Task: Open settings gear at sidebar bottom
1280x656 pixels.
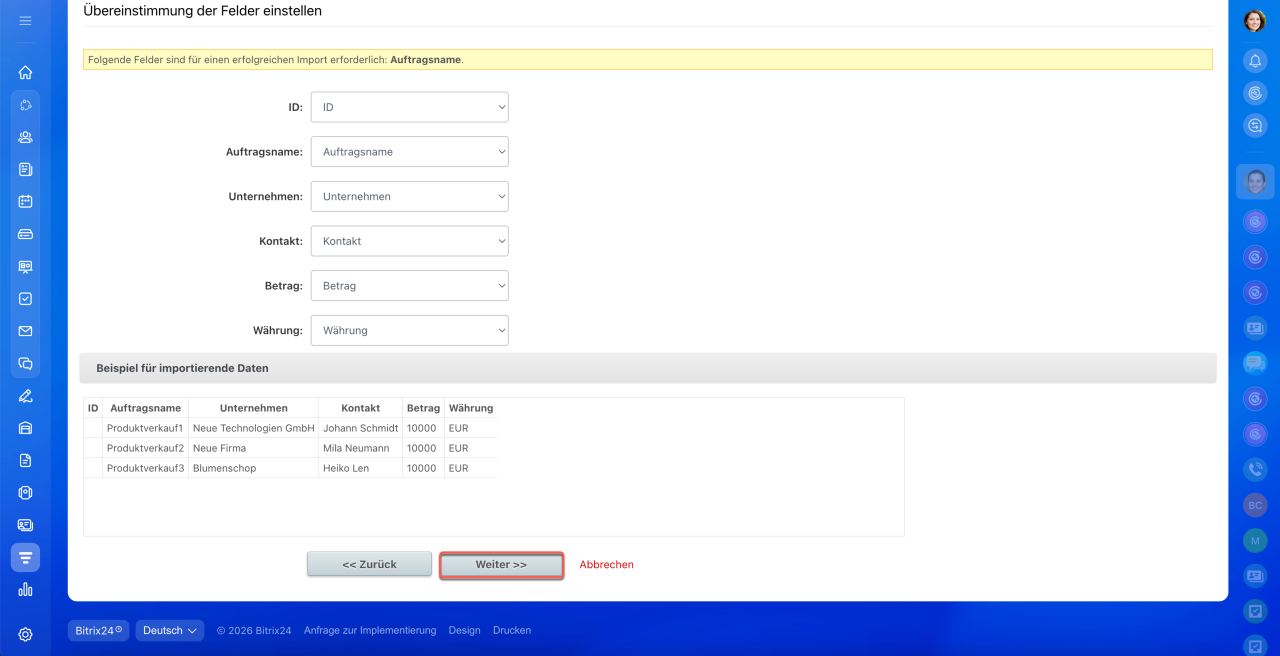Action: 25,634
